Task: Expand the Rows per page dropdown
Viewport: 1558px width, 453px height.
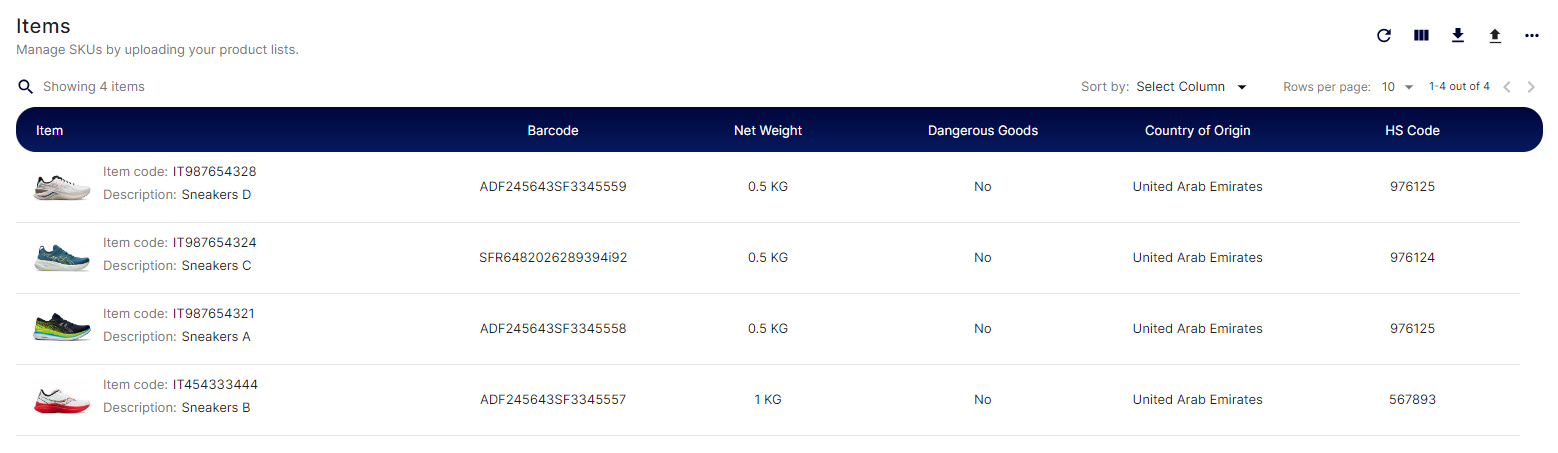Action: 1398,87
